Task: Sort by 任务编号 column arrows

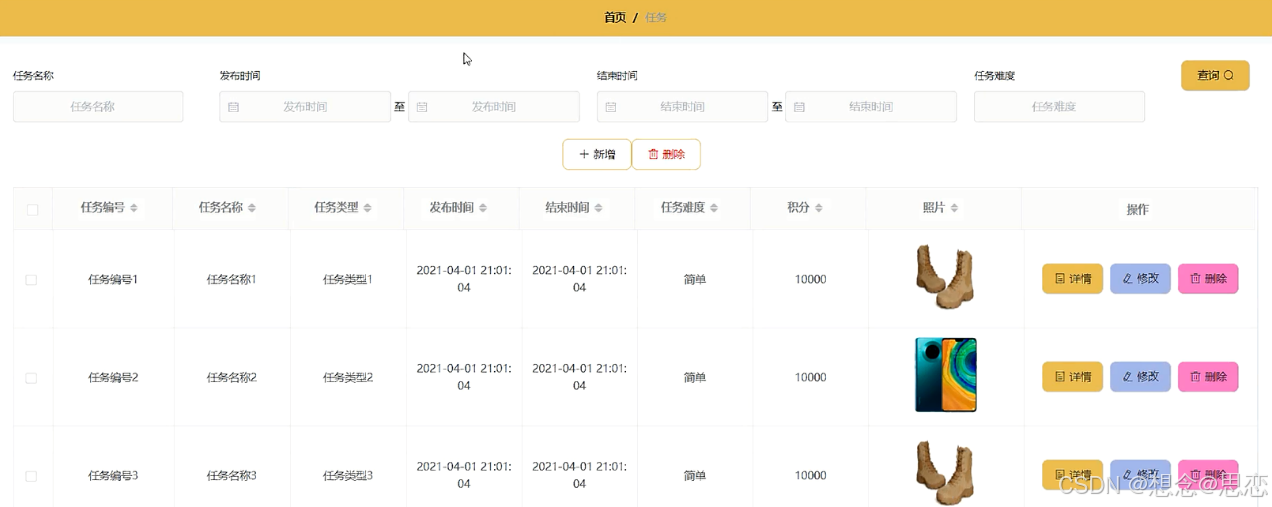Action: 136,208
